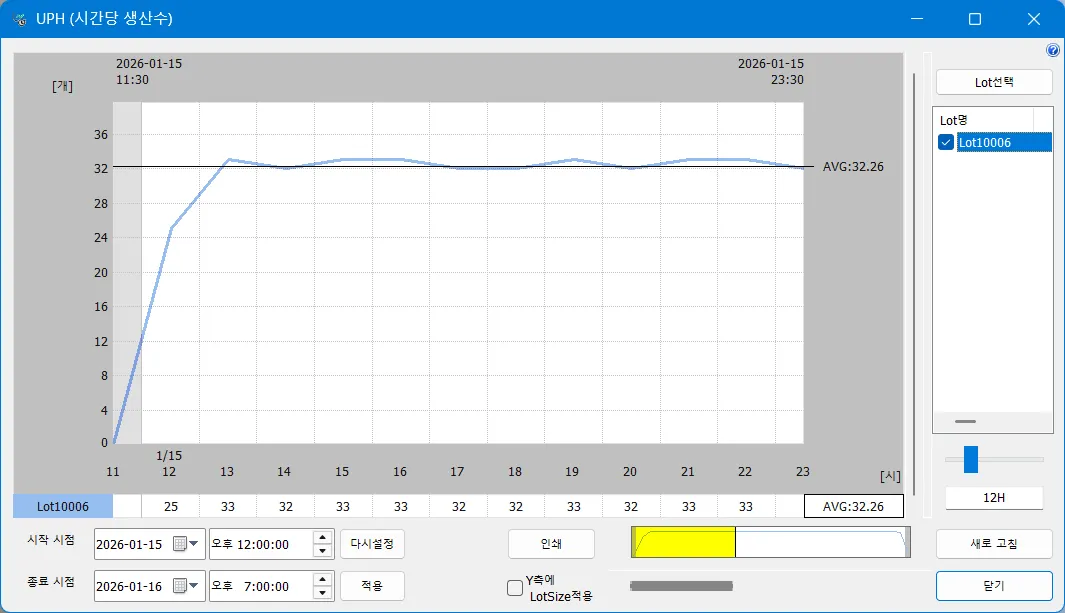Click the 다시설정 reset button
This screenshot has width=1065, height=613.
click(372, 544)
